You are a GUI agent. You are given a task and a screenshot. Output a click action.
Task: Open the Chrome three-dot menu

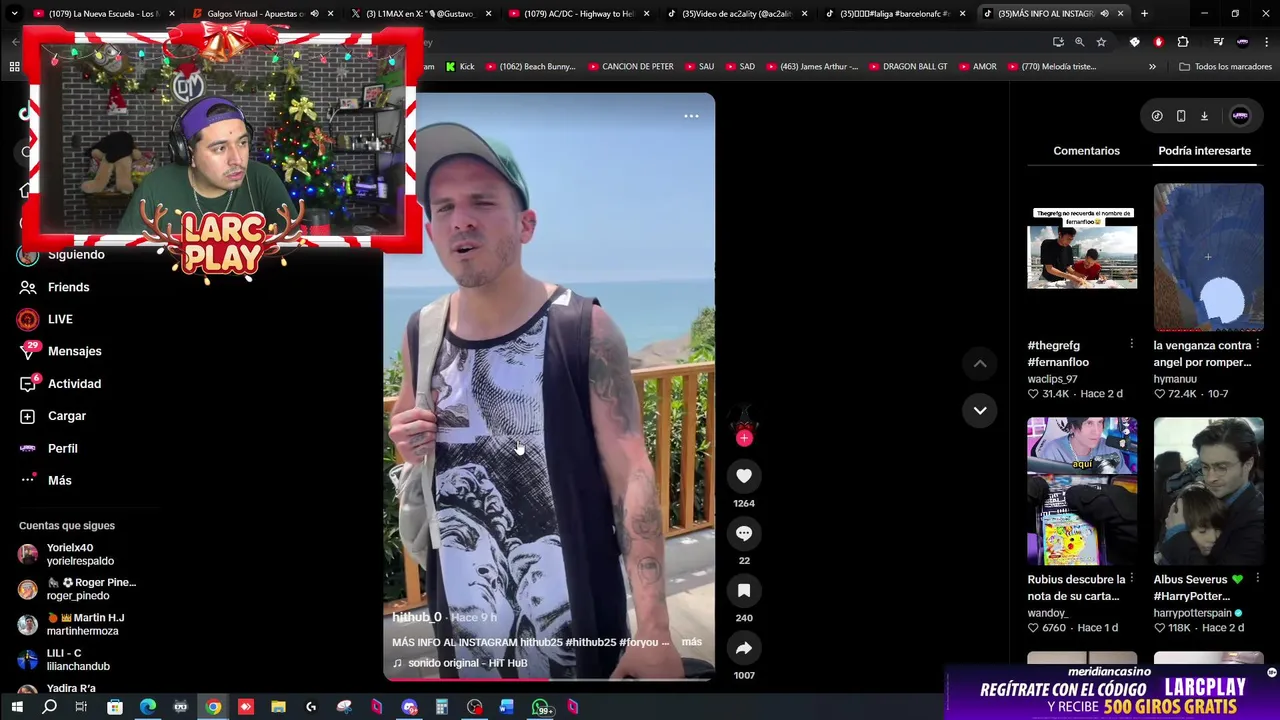coord(1267,42)
